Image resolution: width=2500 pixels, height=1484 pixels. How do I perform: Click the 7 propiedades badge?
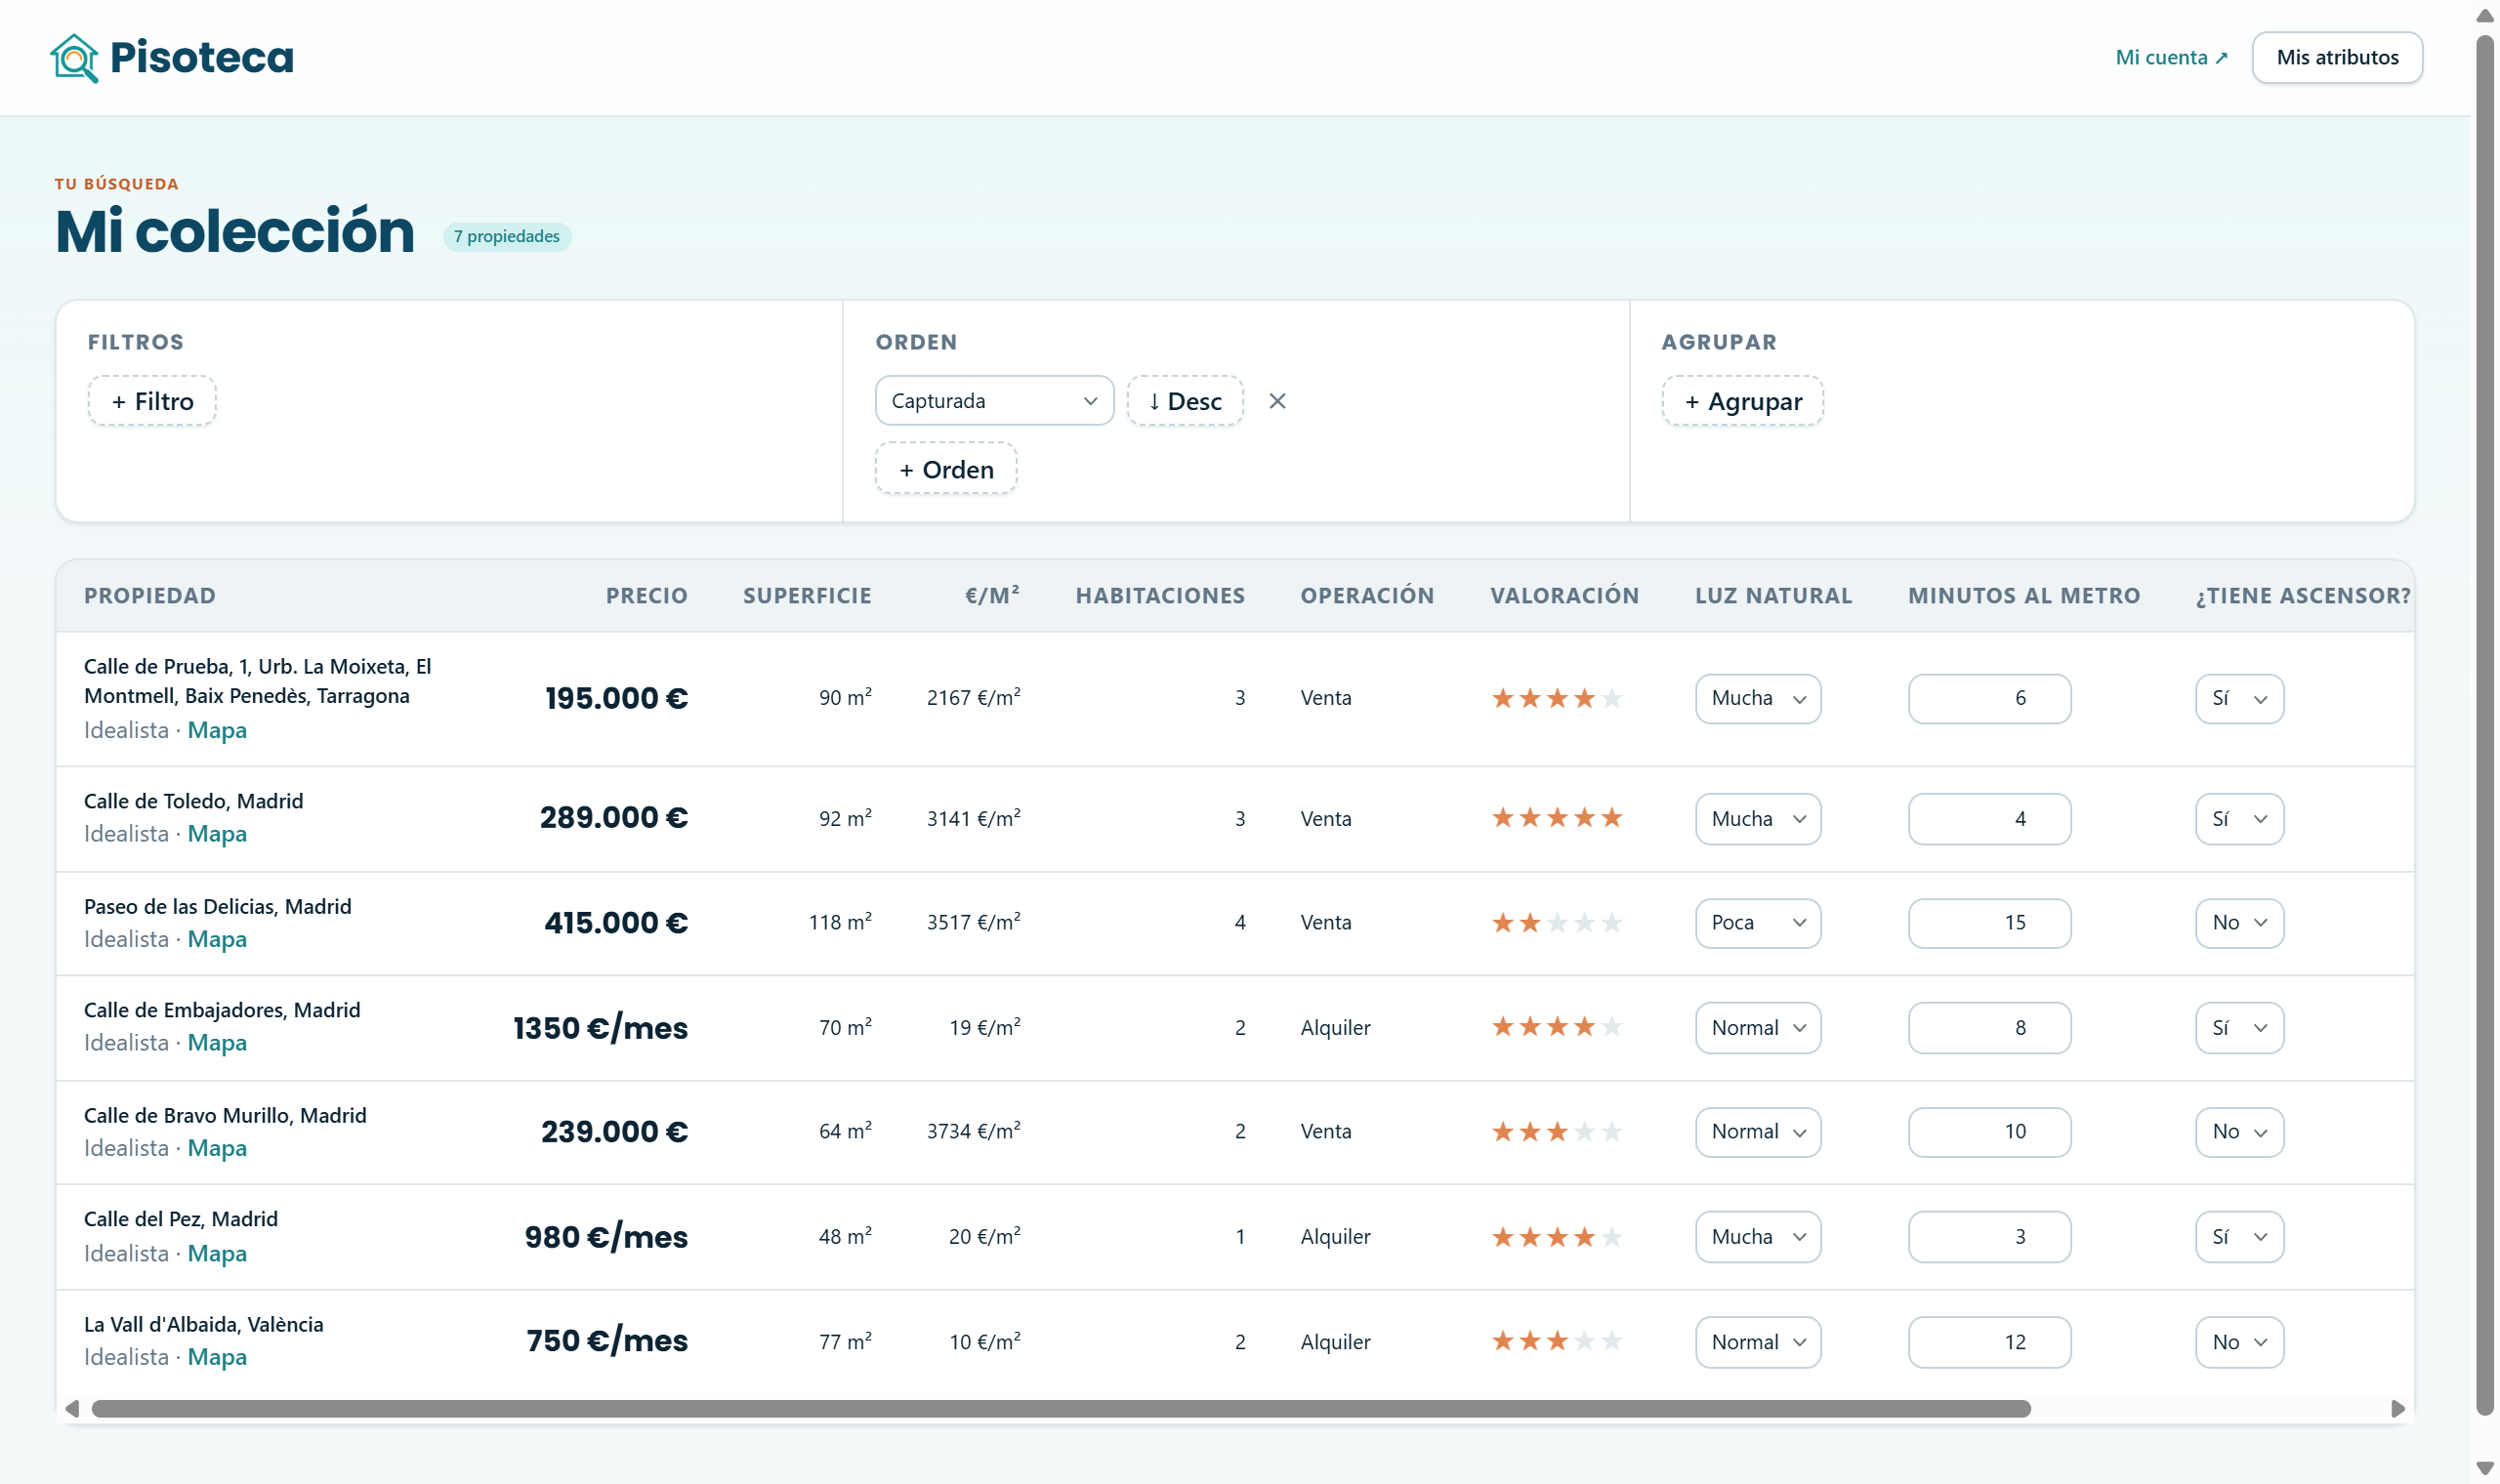coord(507,237)
